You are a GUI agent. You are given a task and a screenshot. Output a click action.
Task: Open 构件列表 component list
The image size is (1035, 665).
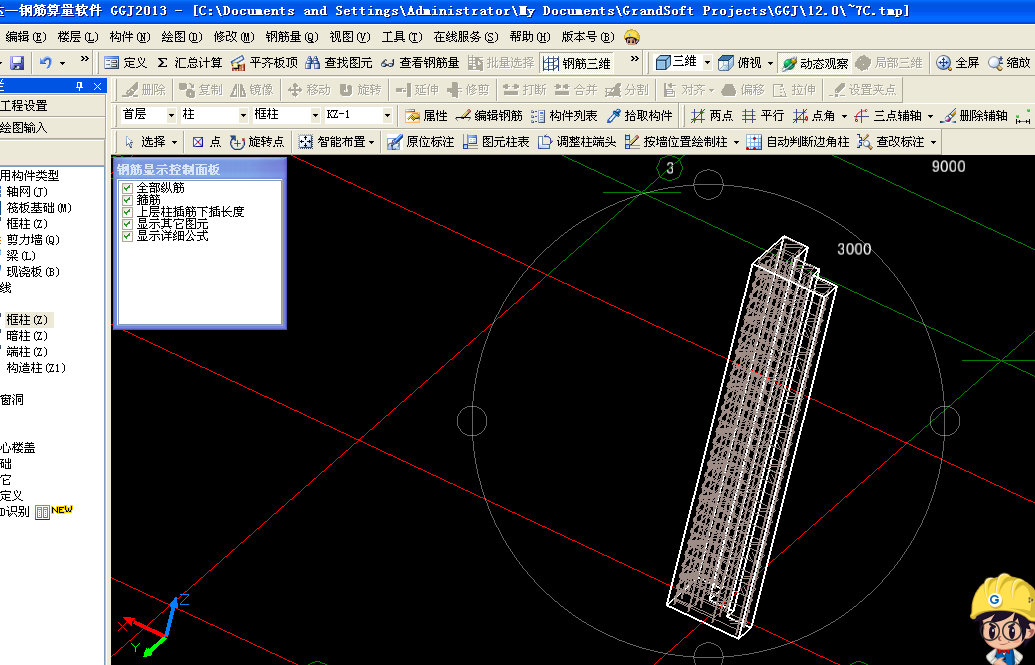click(x=564, y=116)
